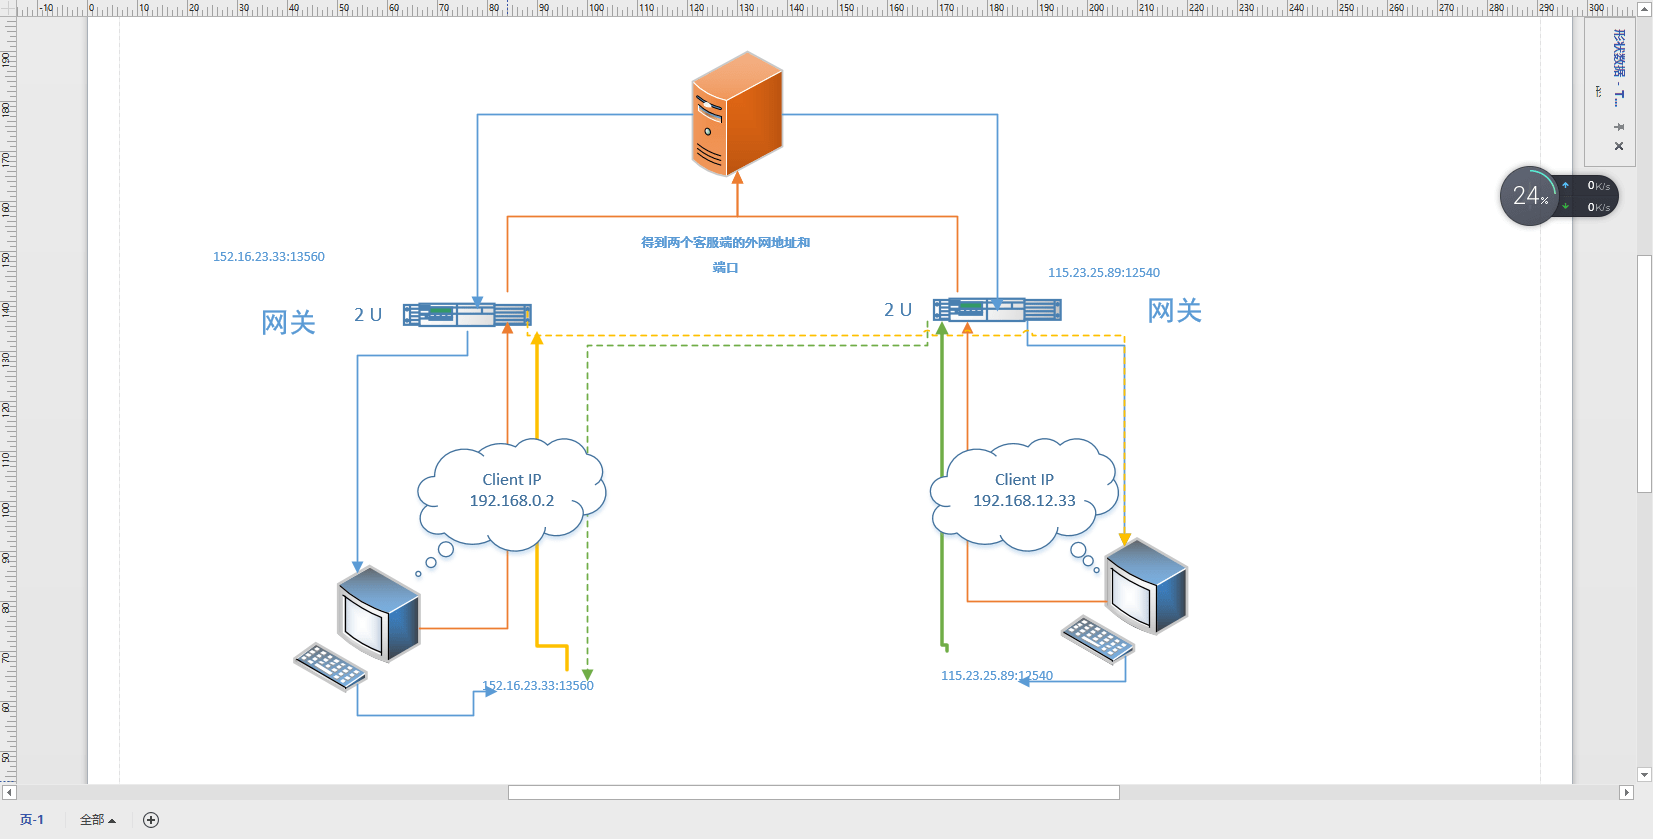The width and height of the screenshot is (1653, 839).
Task: Click the horizontal scrollbar right arrow
Action: click(x=1626, y=792)
